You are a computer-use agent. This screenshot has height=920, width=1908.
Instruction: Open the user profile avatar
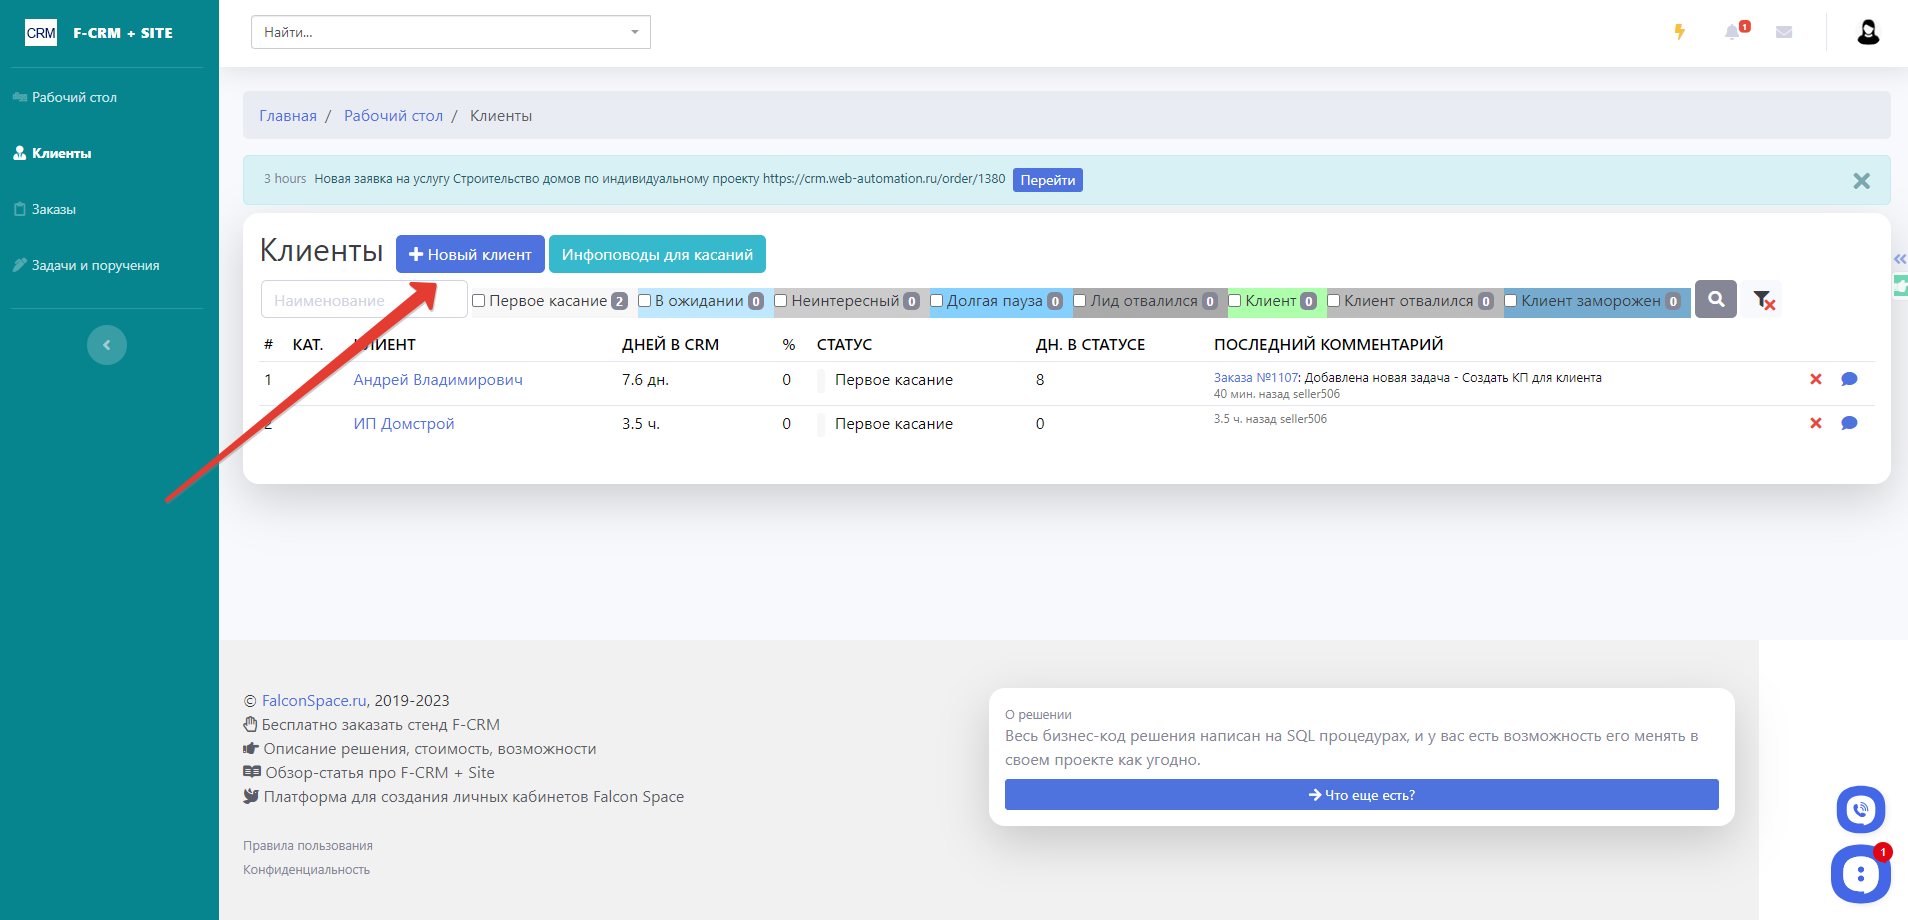(x=1867, y=32)
